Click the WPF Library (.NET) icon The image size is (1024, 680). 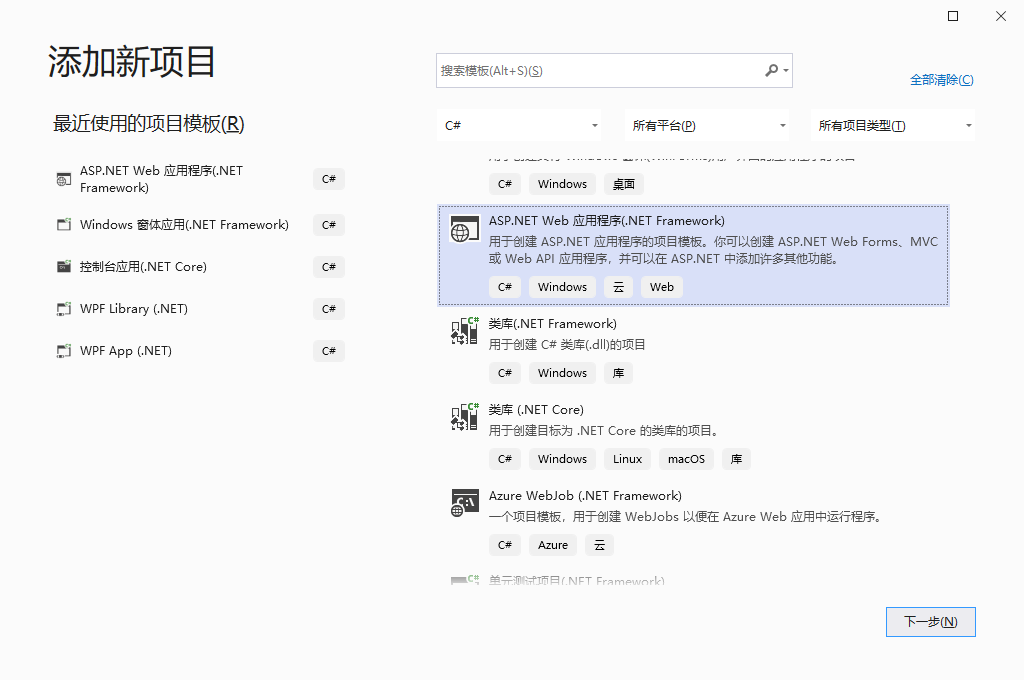point(63,309)
